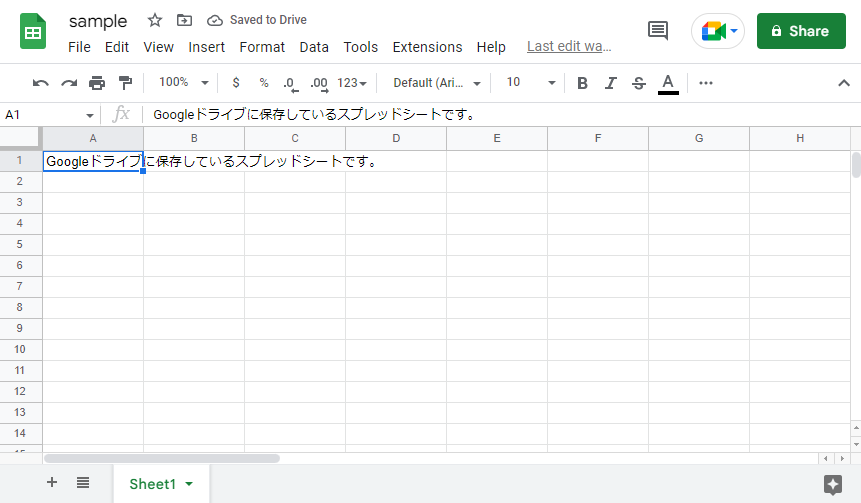Open the A1 name box dropdown

tap(90, 115)
